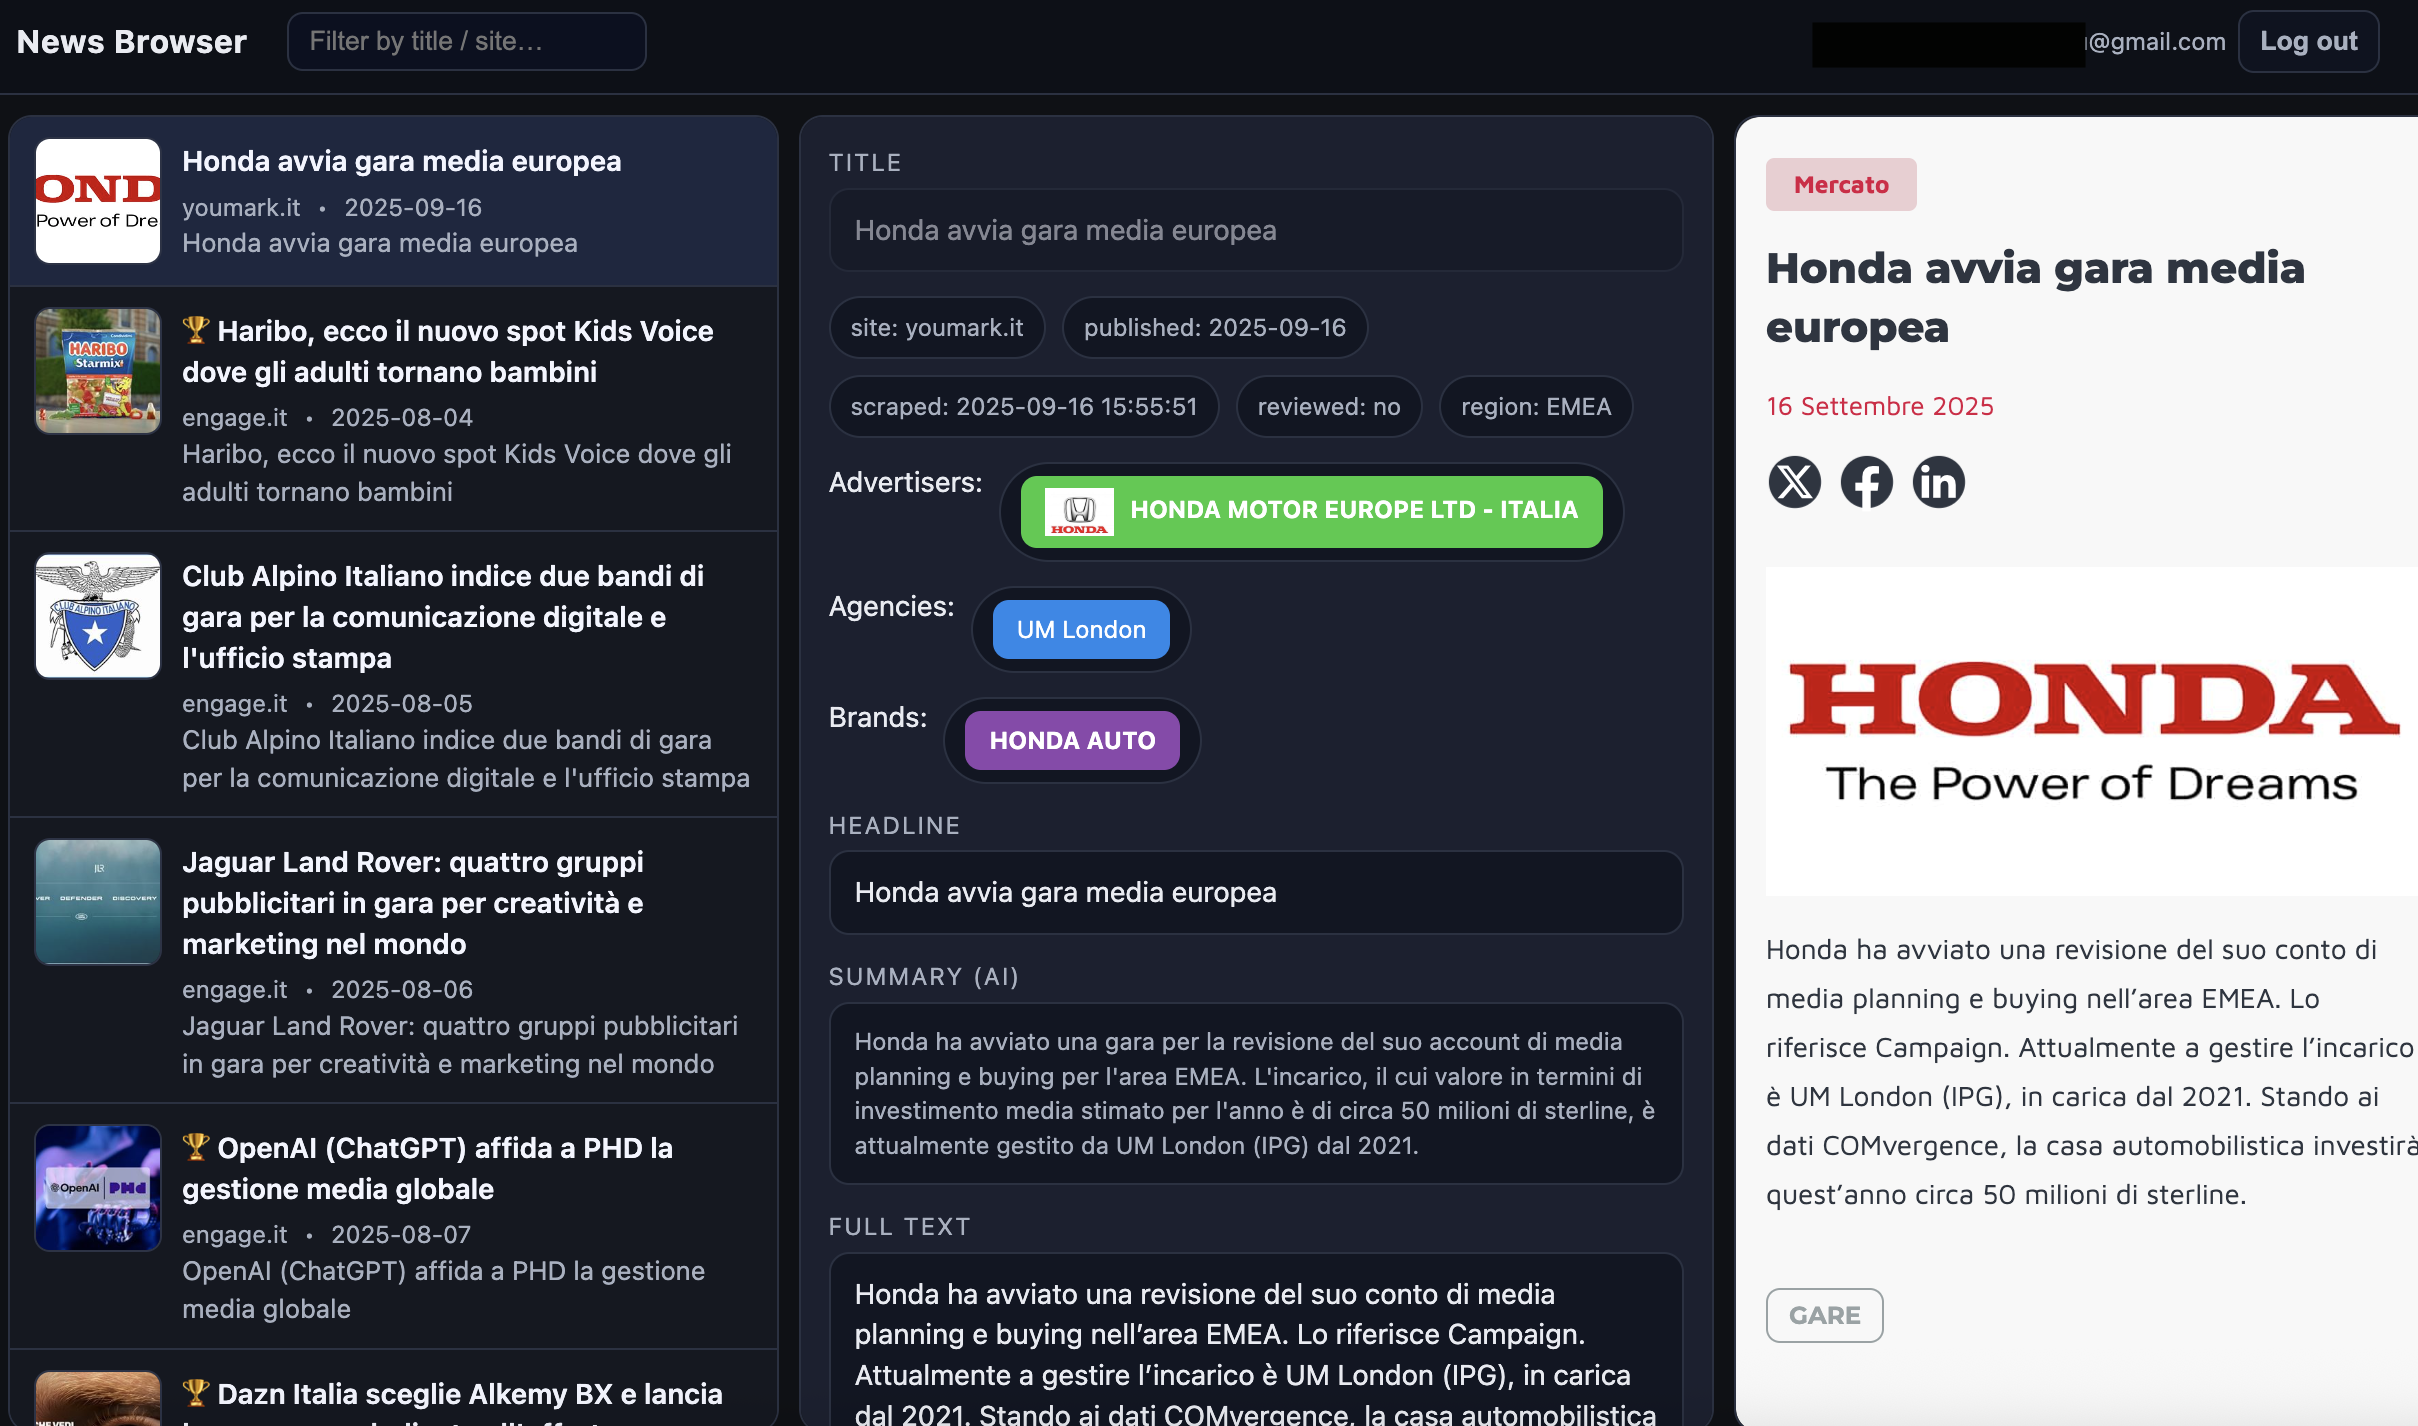Click the LinkedIn share icon
This screenshot has width=2418, height=1426.
point(1938,483)
